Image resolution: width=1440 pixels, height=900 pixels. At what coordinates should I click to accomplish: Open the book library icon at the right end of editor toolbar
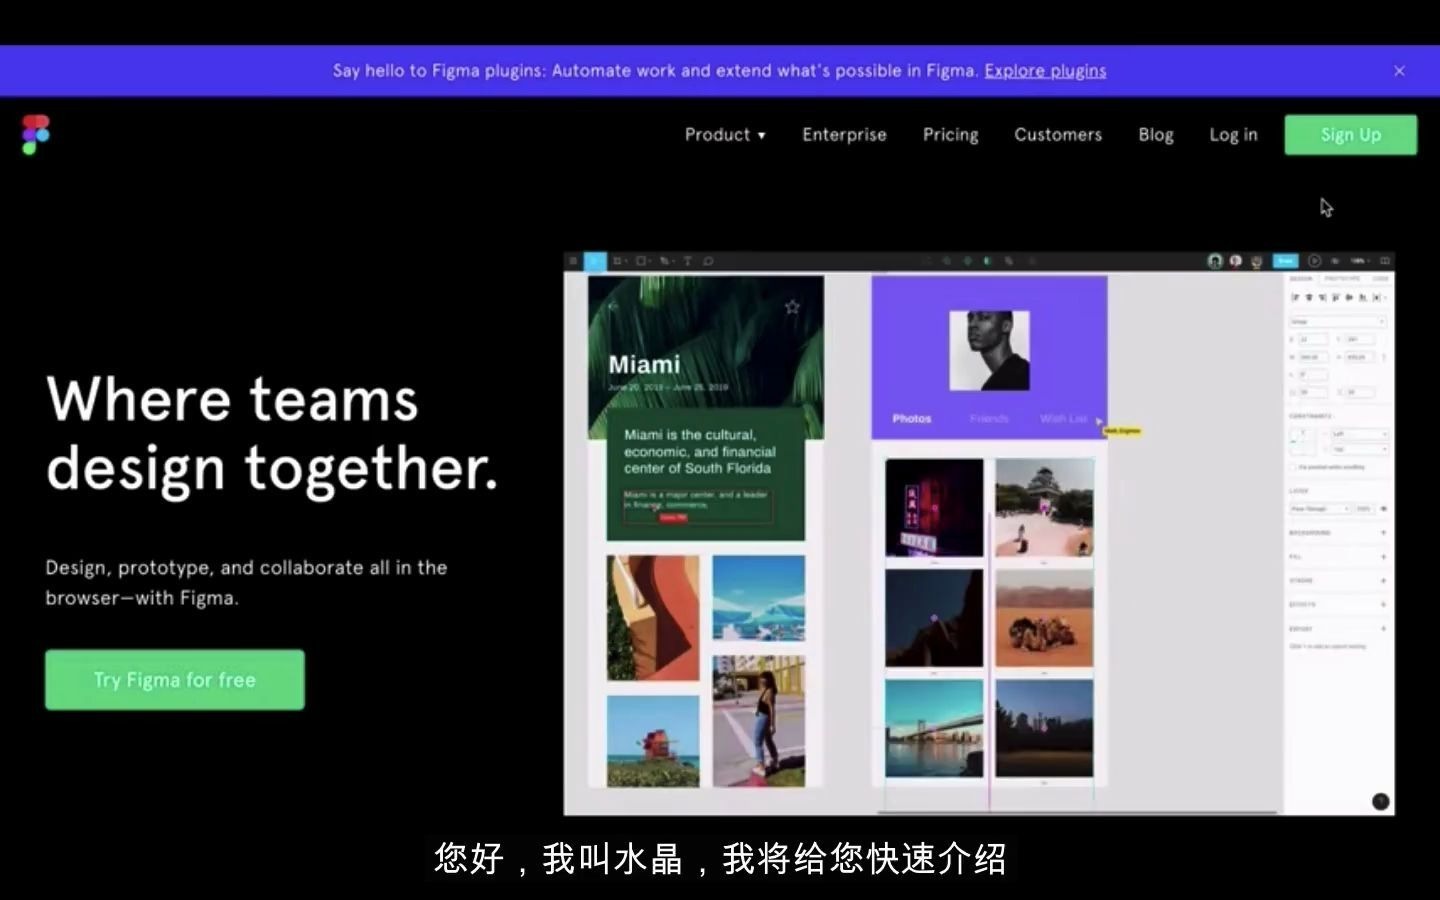(1385, 261)
